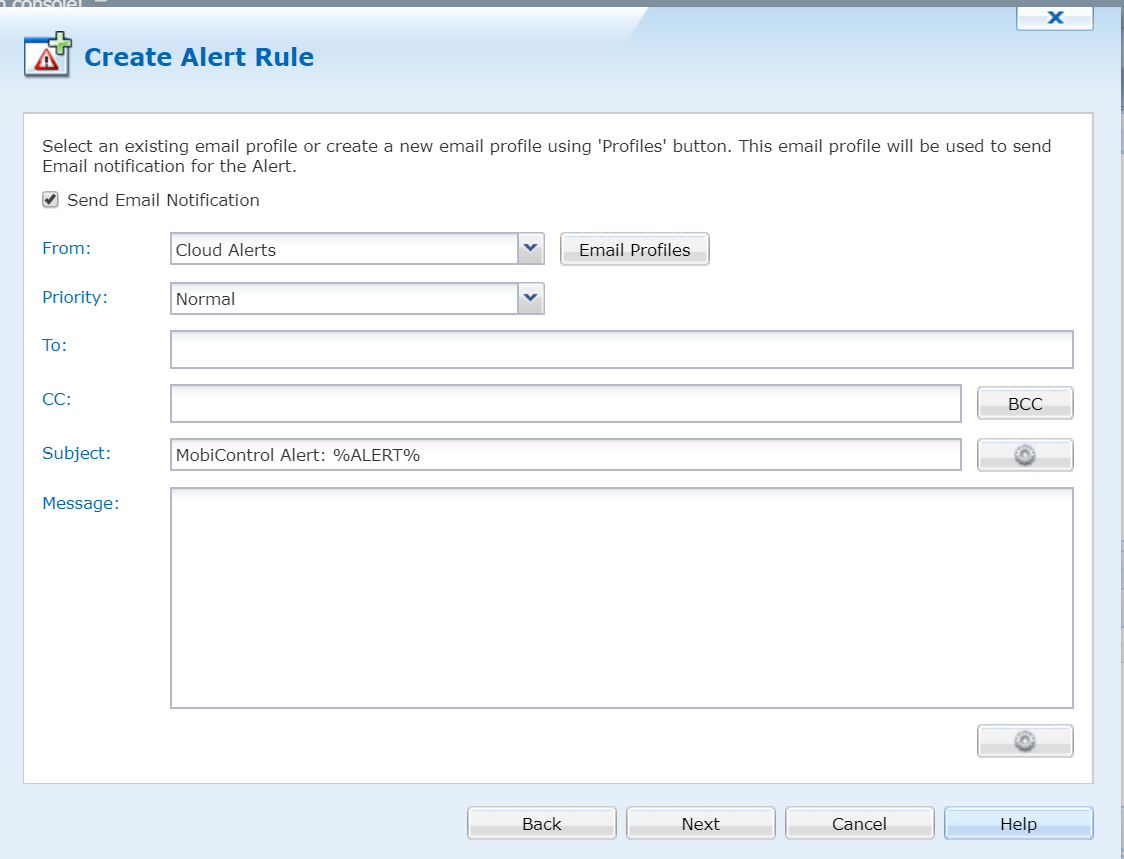The image size is (1124, 859).
Task: Select the Cloud Alerts combo box field
Action: (344, 249)
